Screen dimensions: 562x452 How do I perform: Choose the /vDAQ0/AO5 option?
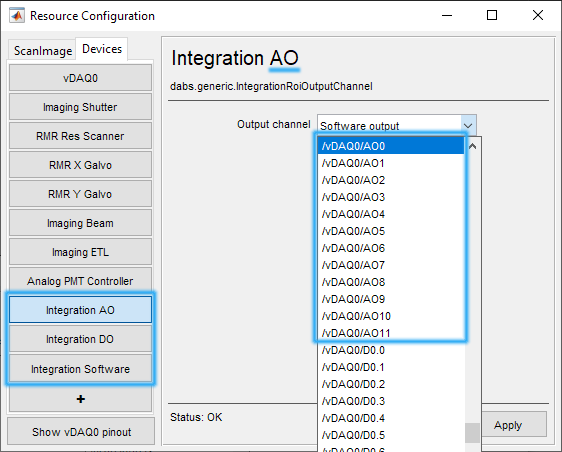391,231
